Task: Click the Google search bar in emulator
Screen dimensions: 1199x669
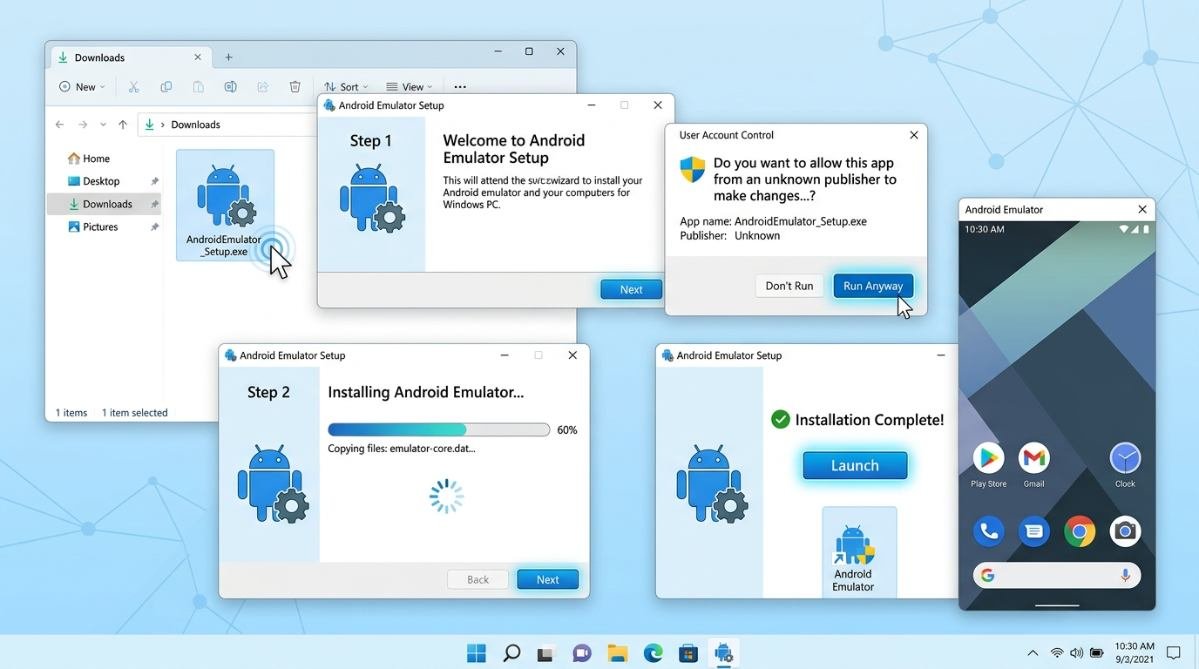Action: 1057,576
